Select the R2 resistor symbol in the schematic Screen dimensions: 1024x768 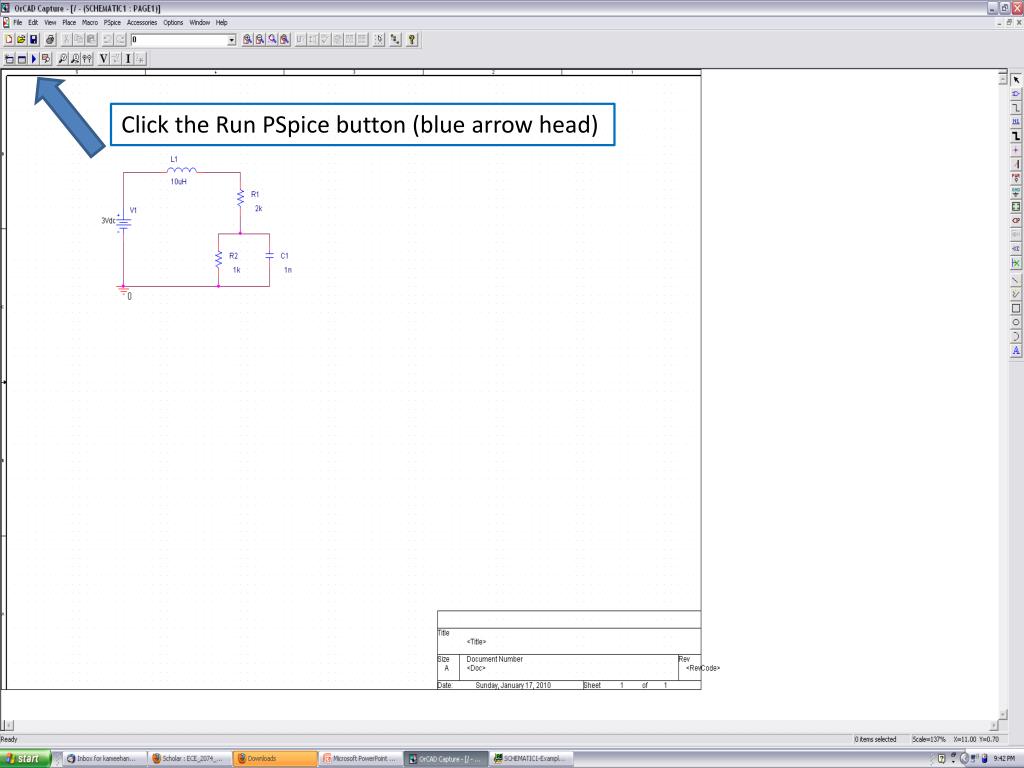click(219, 259)
